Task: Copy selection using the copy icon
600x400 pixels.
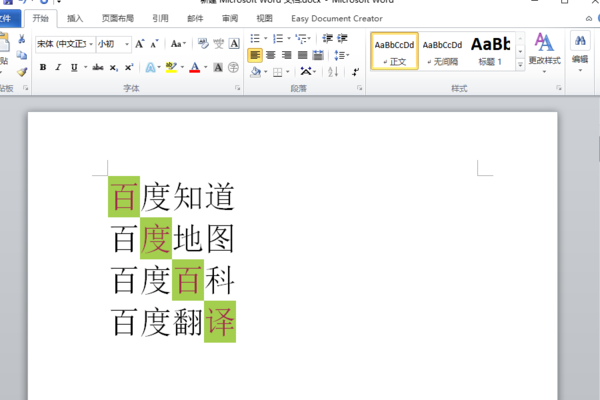Action: pyautogui.click(x=21, y=56)
